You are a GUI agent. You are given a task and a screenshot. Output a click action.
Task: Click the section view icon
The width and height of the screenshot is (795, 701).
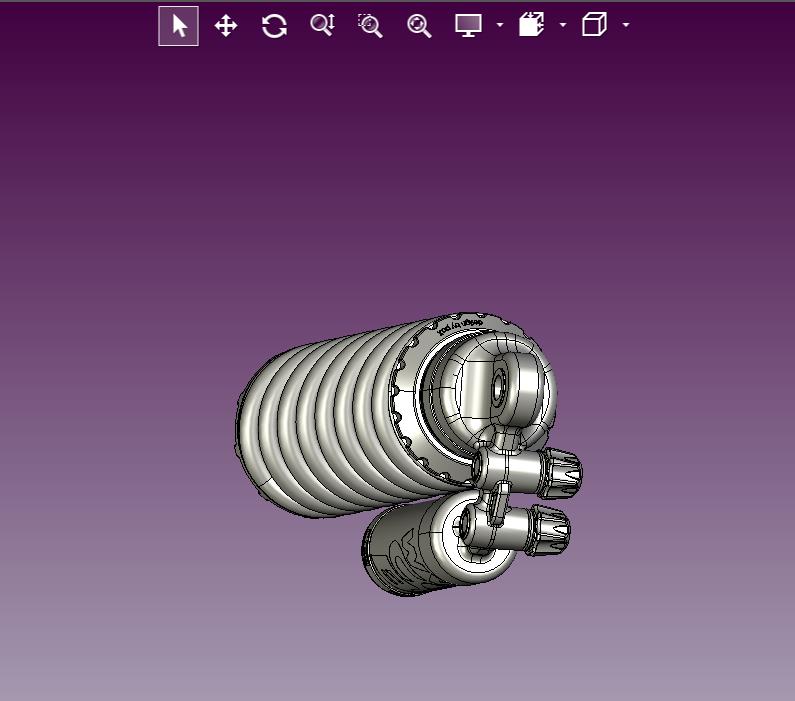[x=531, y=25]
